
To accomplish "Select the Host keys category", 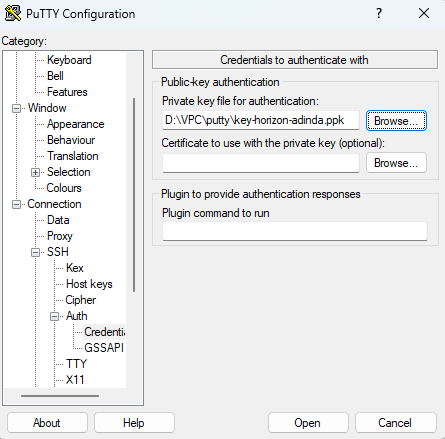I will point(89,284).
